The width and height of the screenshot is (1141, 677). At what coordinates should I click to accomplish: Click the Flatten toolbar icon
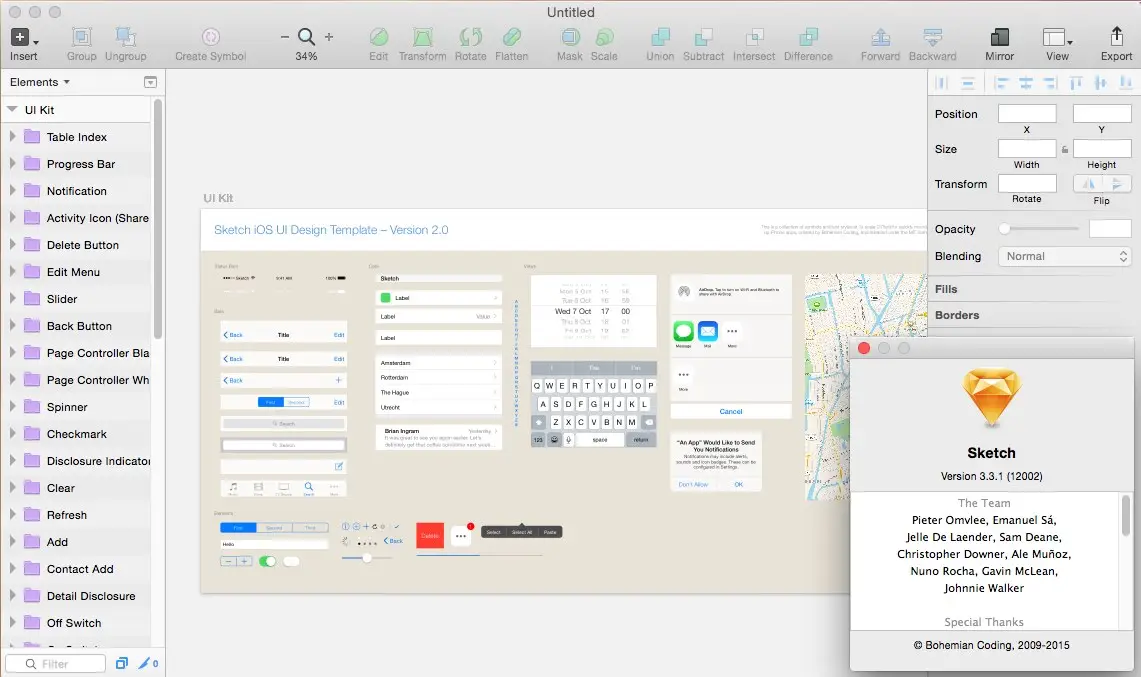tap(512, 37)
